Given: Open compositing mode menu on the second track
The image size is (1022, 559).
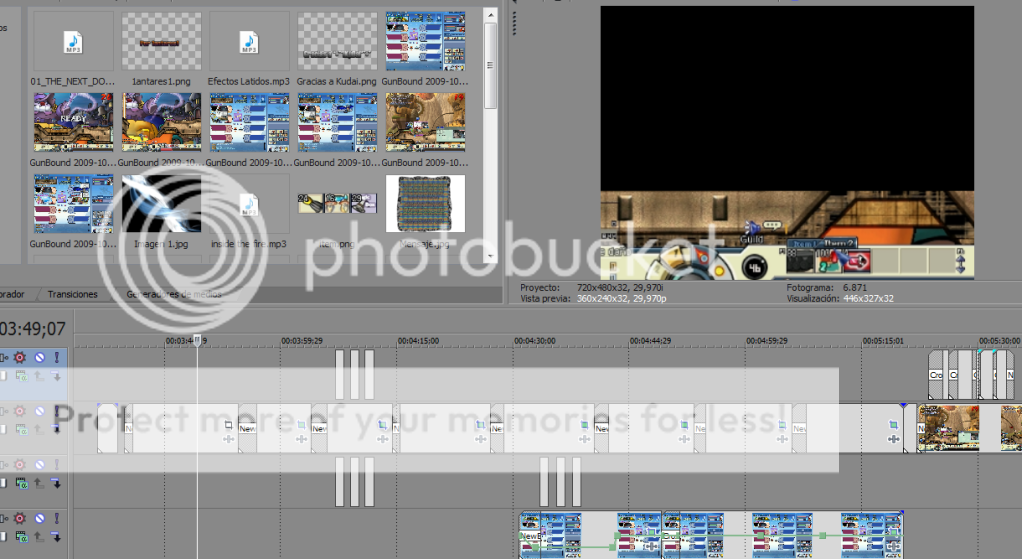Looking at the screenshot, I should click(22, 429).
